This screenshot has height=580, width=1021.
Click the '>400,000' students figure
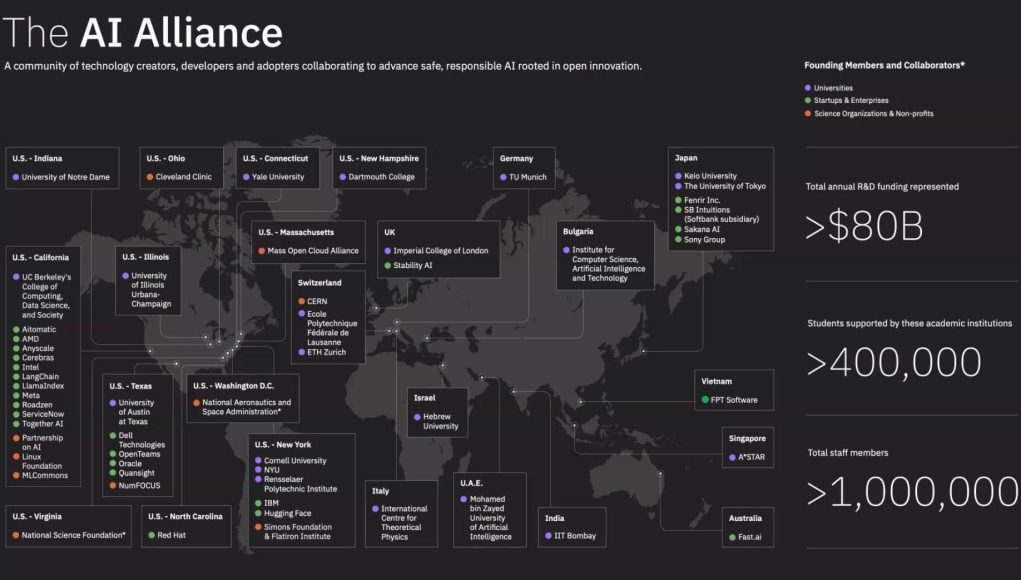(x=893, y=363)
